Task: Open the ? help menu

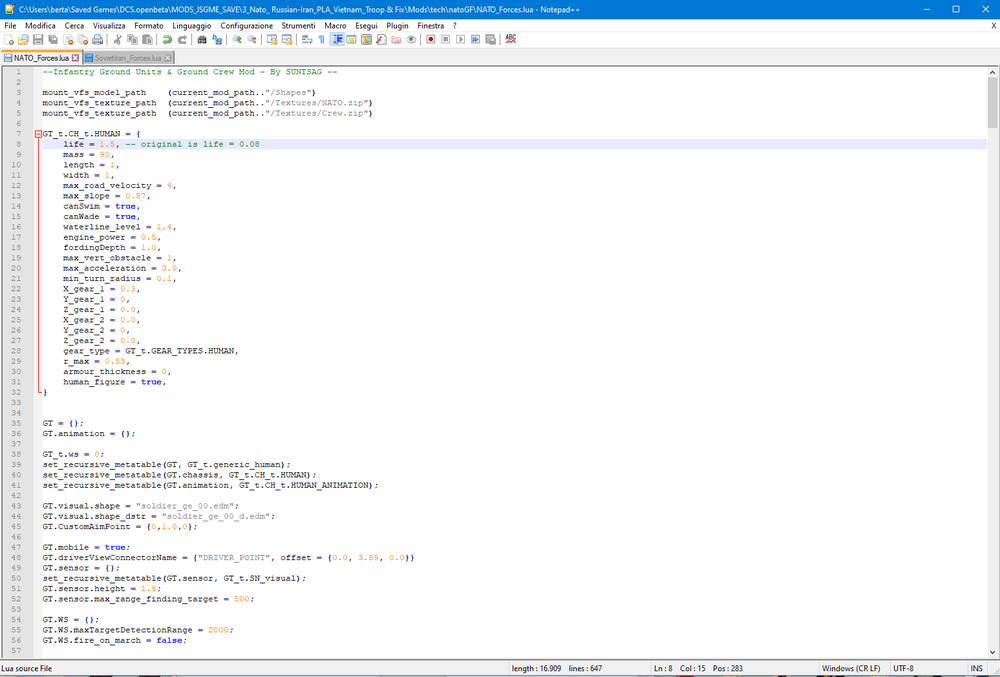Action: point(455,25)
